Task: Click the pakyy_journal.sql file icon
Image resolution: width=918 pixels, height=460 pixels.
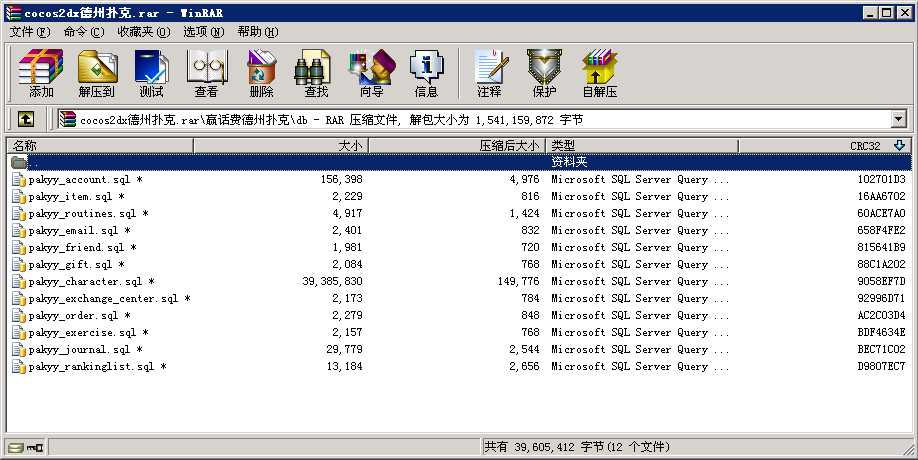Action: [x=19, y=349]
